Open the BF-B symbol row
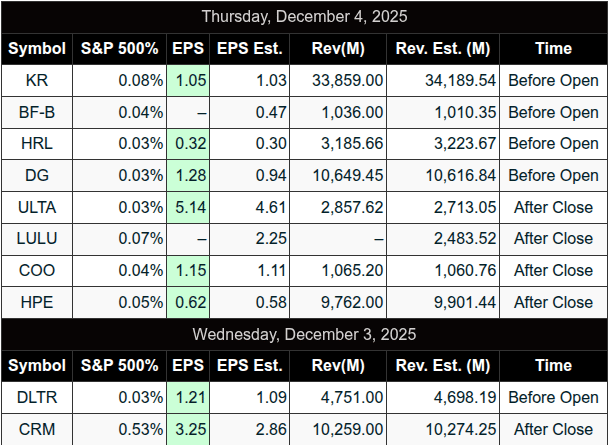616x445 pixels. [36, 112]
